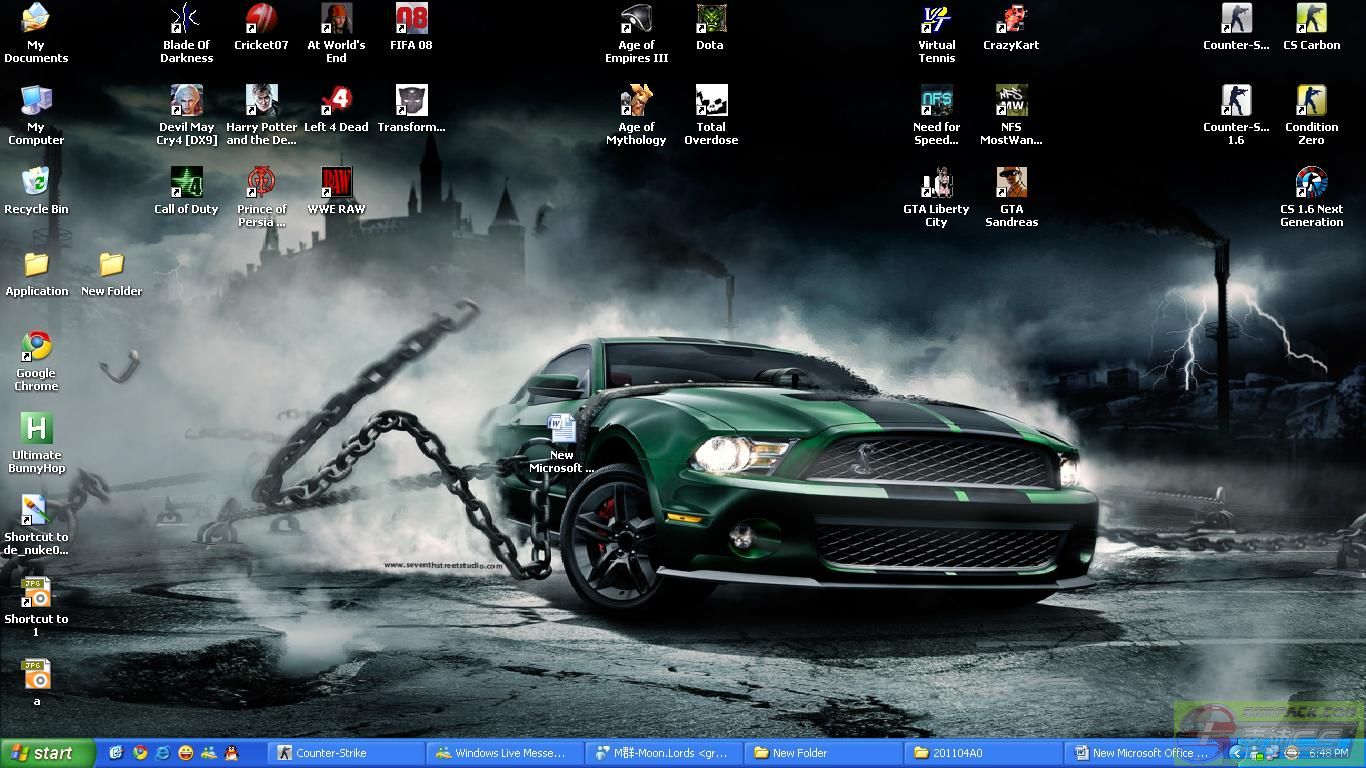The width and height of the screenshot is (1366, 768).
Task: Launch Yahoo Messenger smiley from Quick Launch
Action: [x=186, y=753]
